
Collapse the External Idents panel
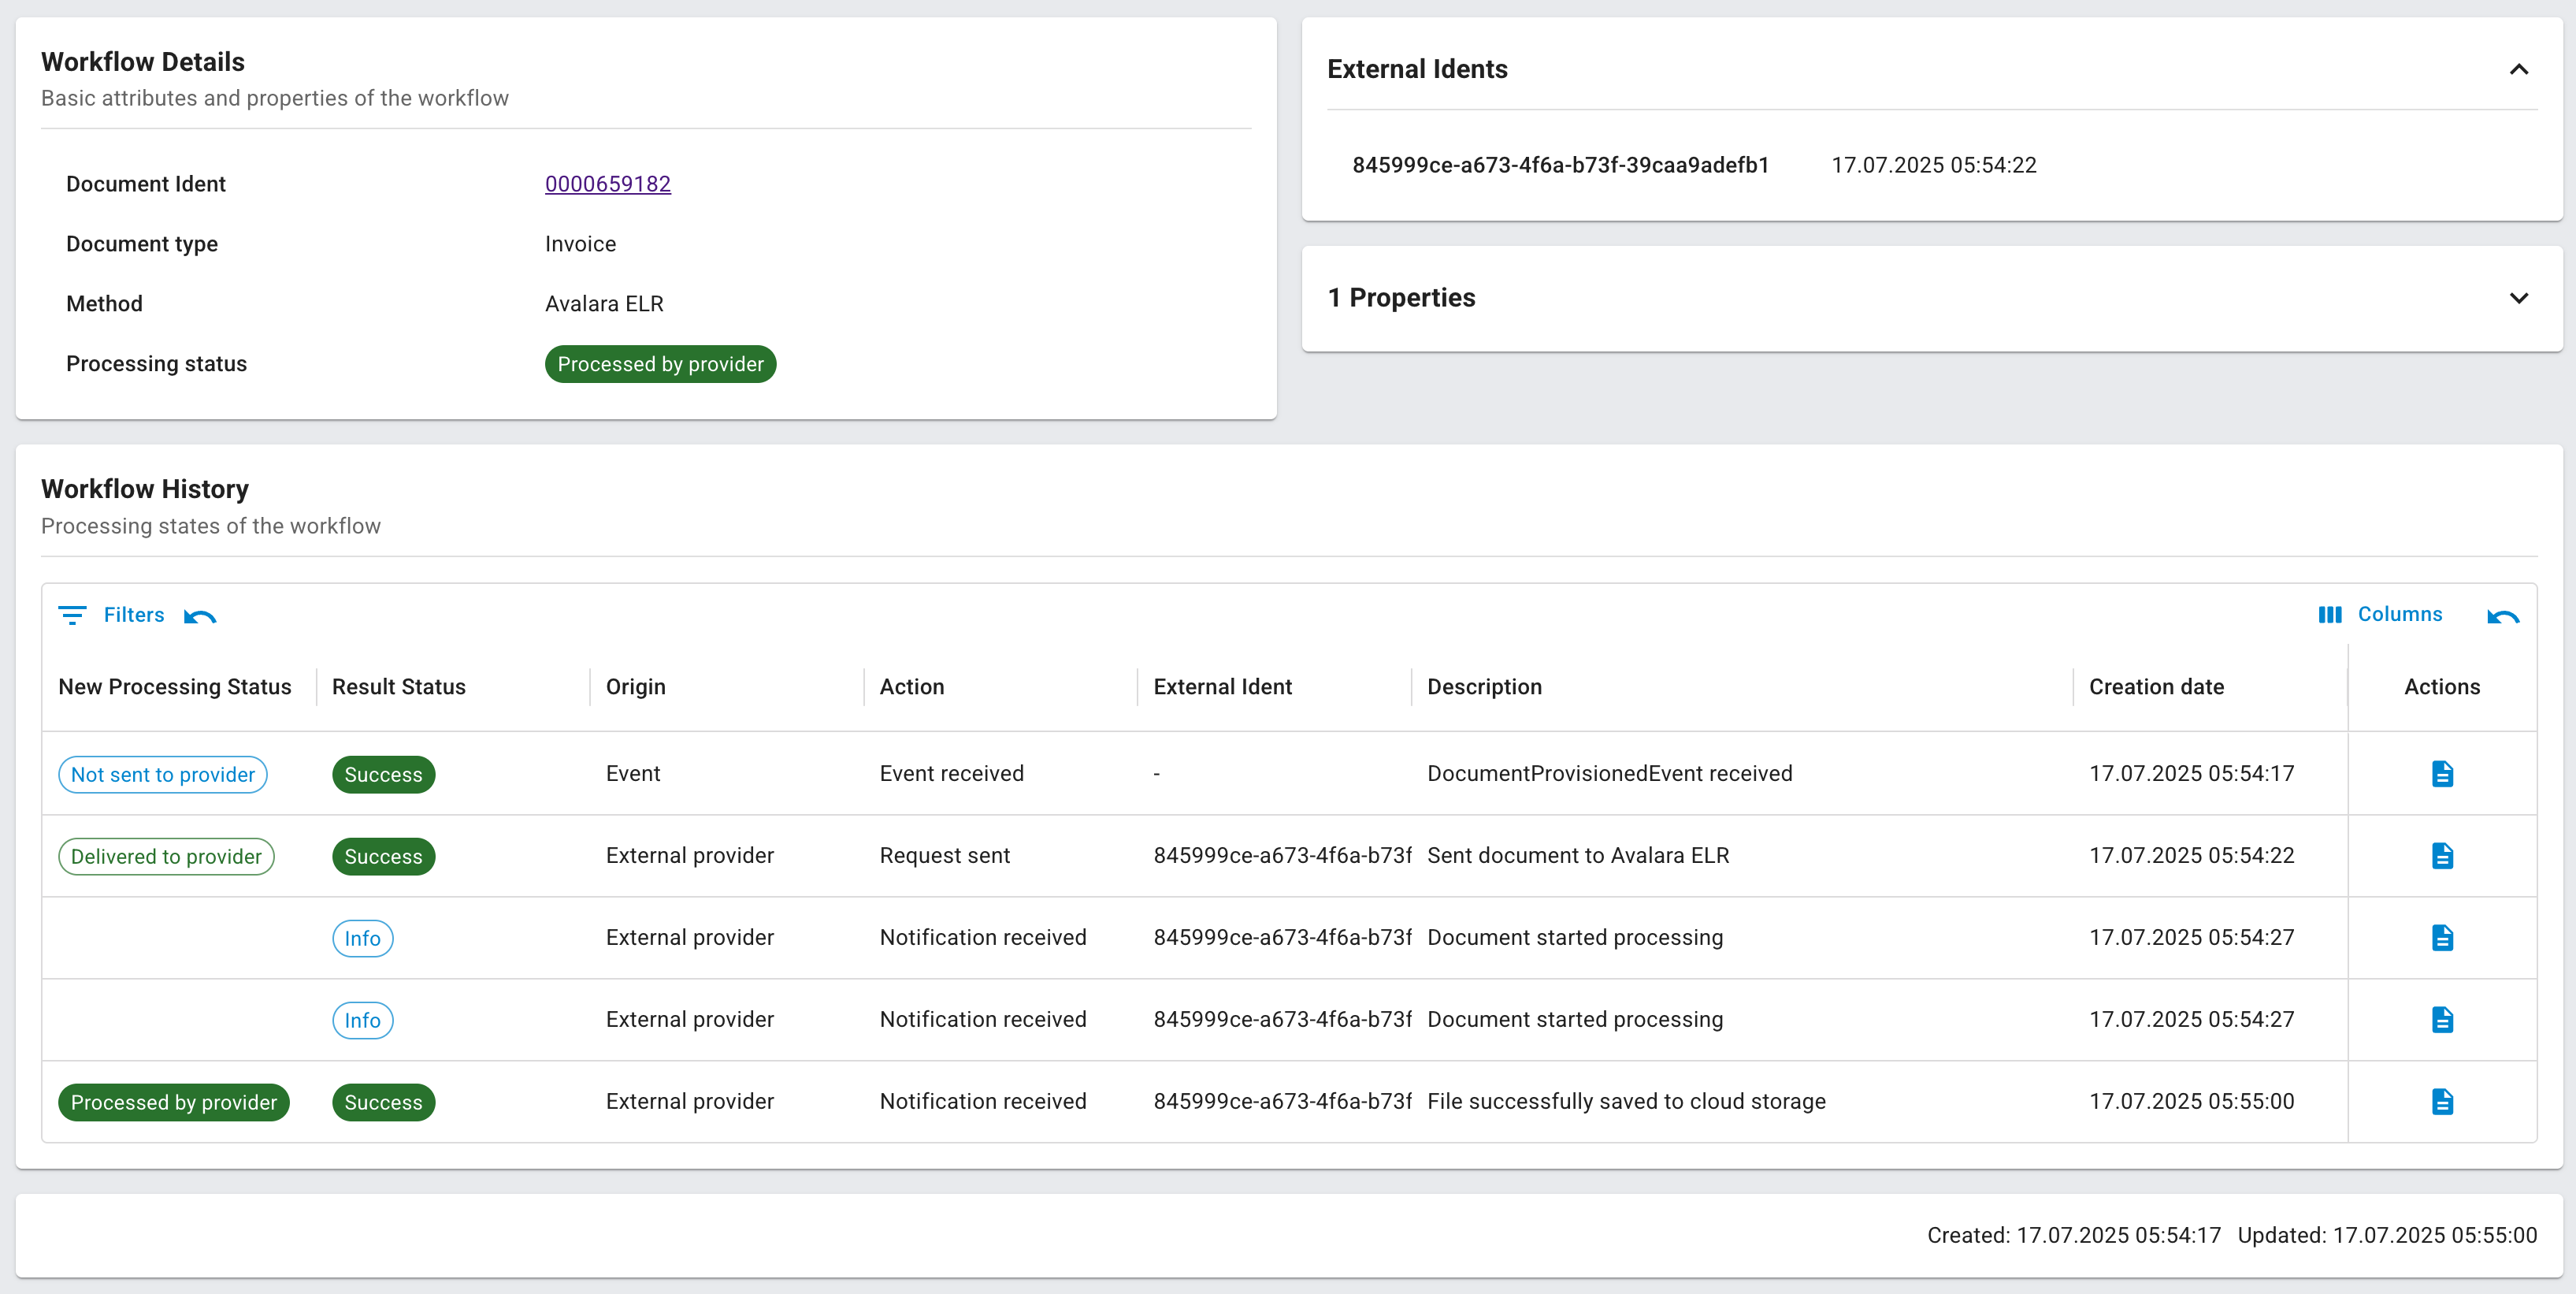pos(2519,69)
